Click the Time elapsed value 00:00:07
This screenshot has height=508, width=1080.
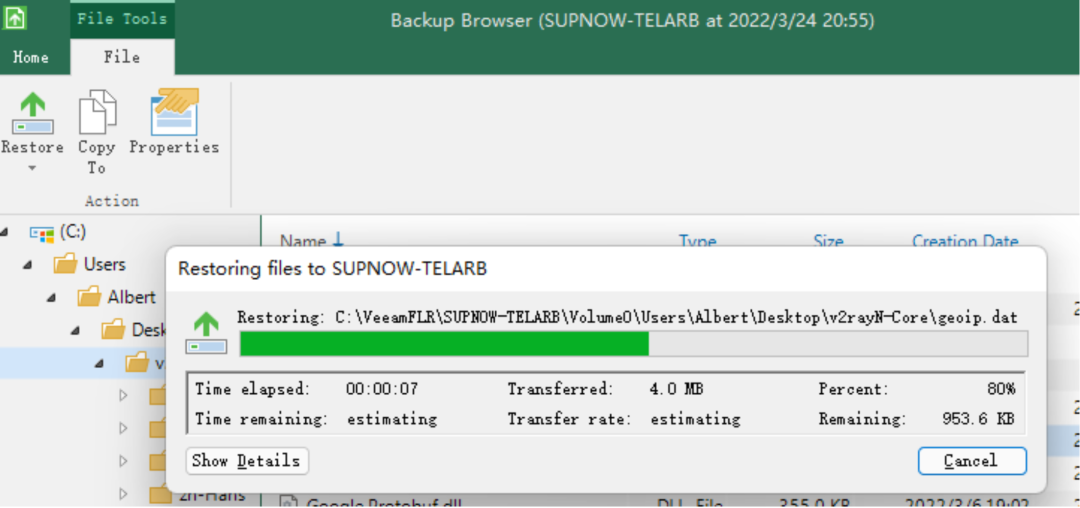382,389
